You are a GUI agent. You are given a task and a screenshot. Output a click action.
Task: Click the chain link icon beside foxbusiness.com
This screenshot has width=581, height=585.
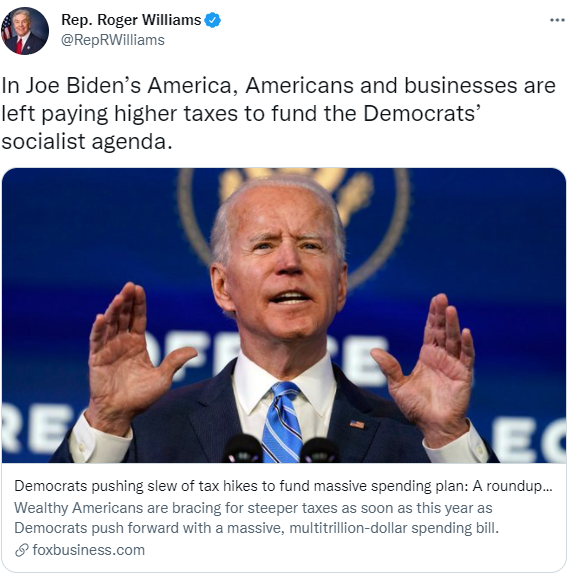point(22,550)
